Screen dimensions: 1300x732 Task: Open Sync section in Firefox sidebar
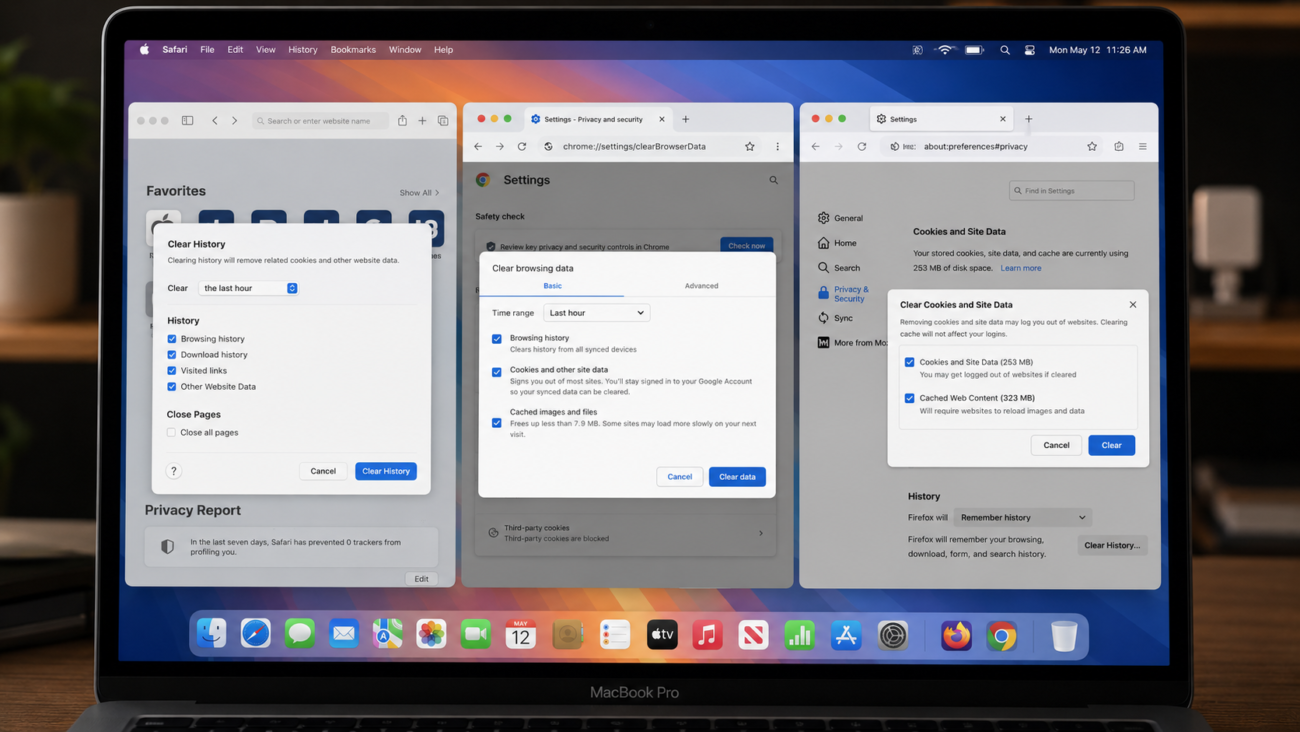[836, 318]
